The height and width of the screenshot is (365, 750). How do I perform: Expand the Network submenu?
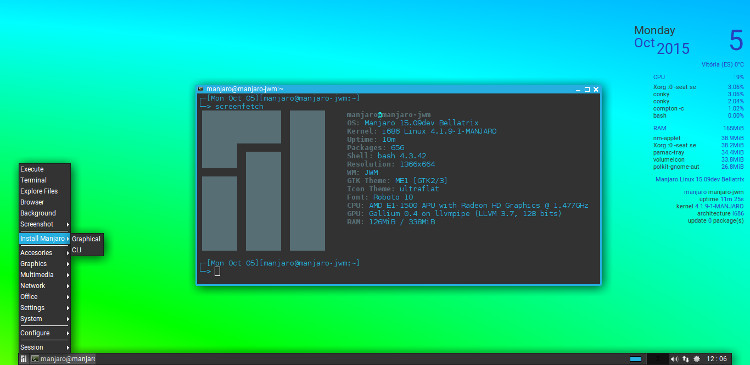tap(44, 286)
